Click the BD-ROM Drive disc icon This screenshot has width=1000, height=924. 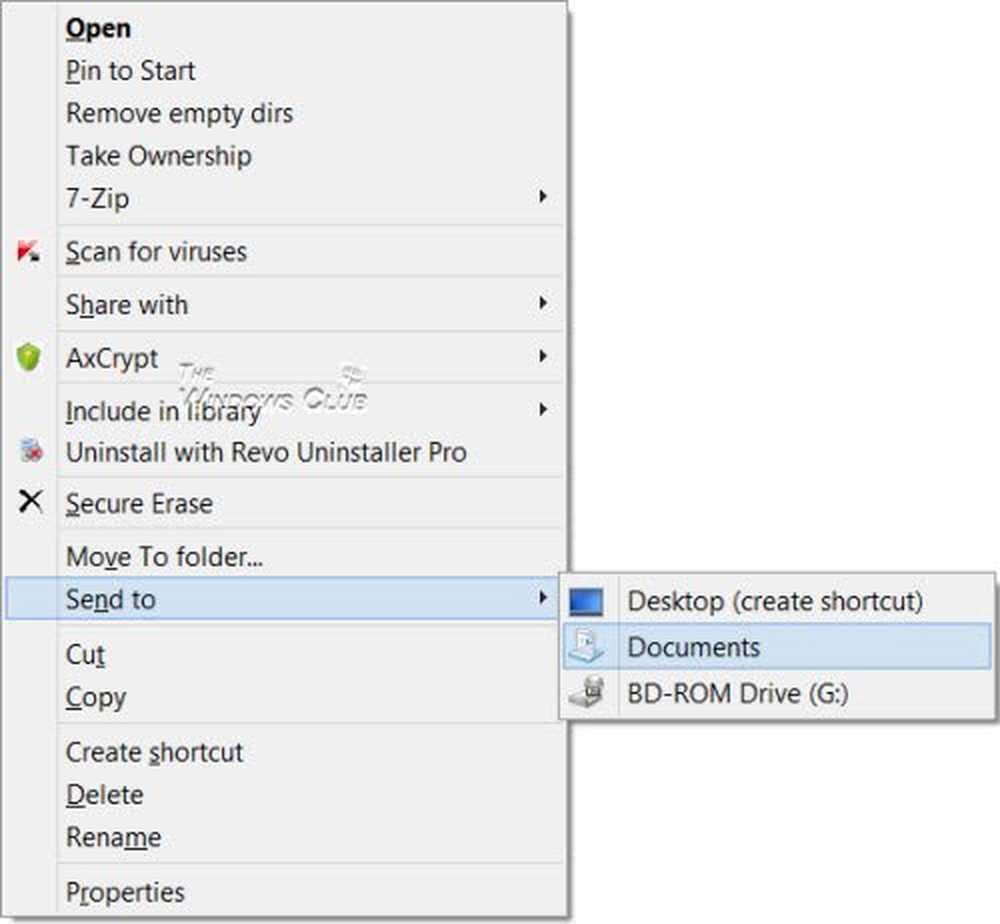(x=587, y=693)
